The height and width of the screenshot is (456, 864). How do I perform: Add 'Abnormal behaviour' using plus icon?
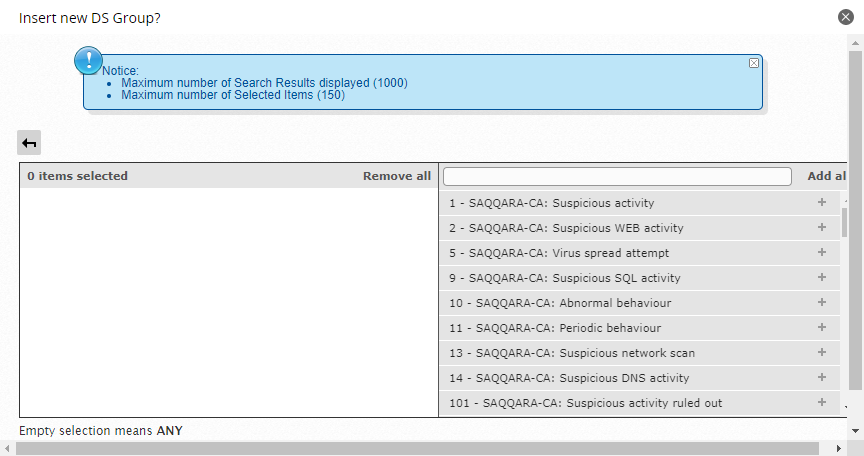click(x=822, y=302)
